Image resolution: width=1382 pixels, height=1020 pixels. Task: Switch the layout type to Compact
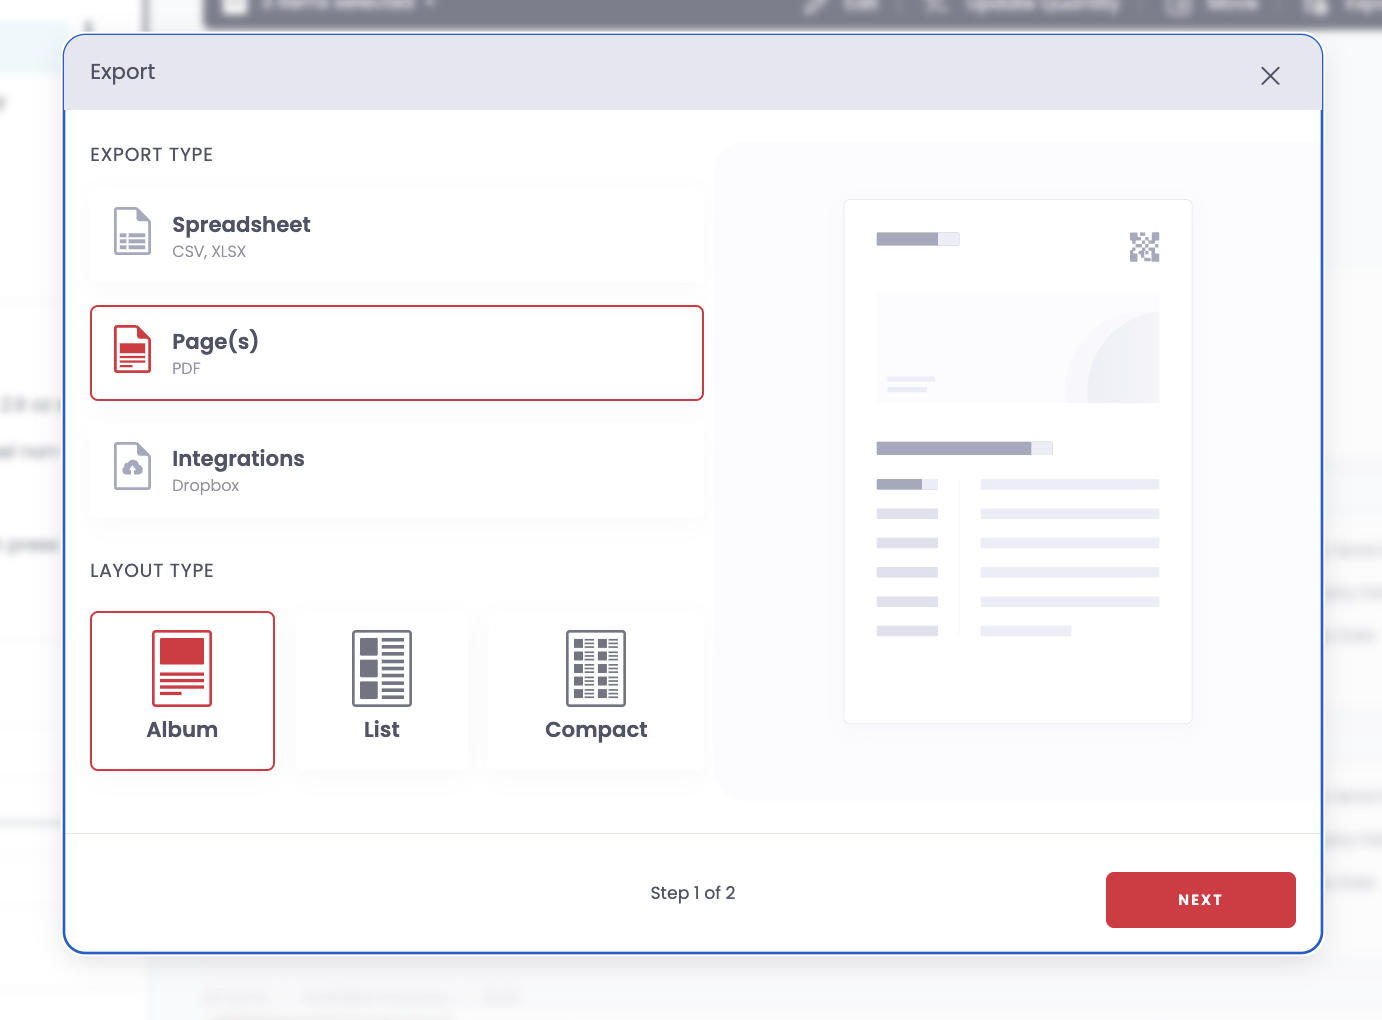click(596, 690)
